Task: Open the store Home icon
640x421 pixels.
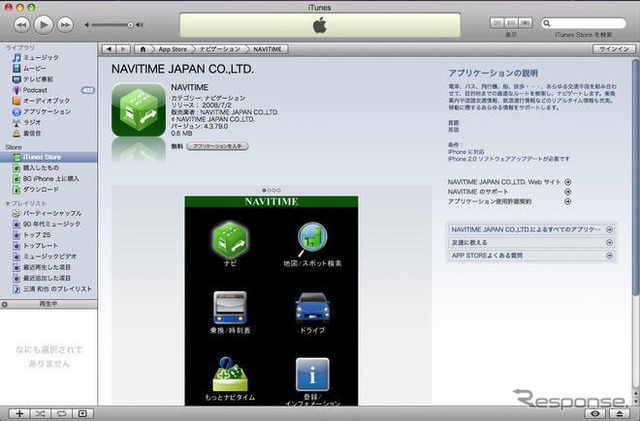Action: point(142,49)
